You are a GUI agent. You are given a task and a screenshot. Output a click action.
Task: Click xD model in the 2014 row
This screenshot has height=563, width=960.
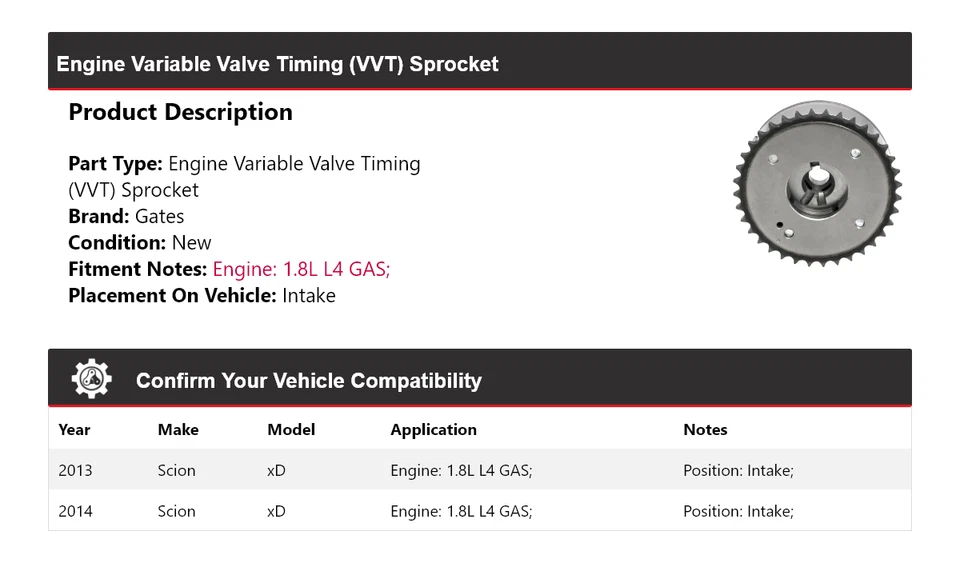point(276,511)
